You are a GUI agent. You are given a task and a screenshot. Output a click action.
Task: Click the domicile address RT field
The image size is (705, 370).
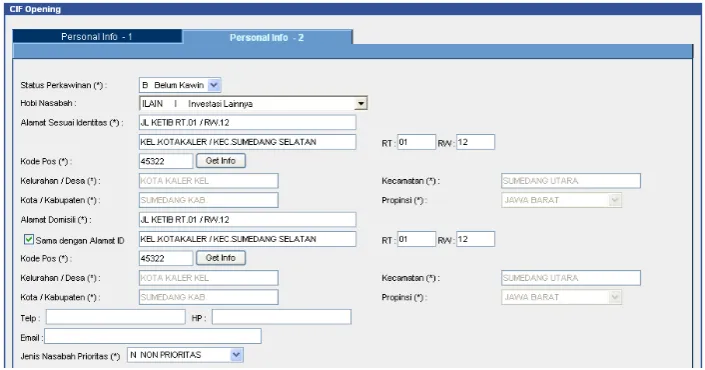coord(416,239)
